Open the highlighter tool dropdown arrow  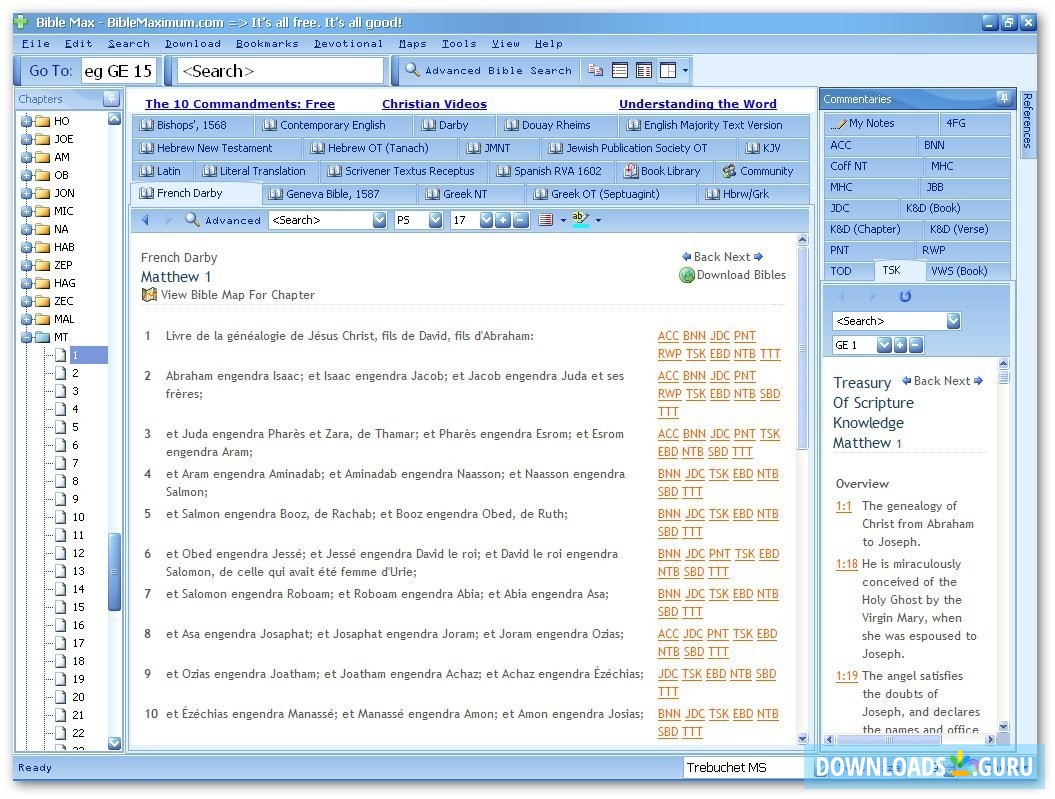pyautogui.click(x=598, y=220)
